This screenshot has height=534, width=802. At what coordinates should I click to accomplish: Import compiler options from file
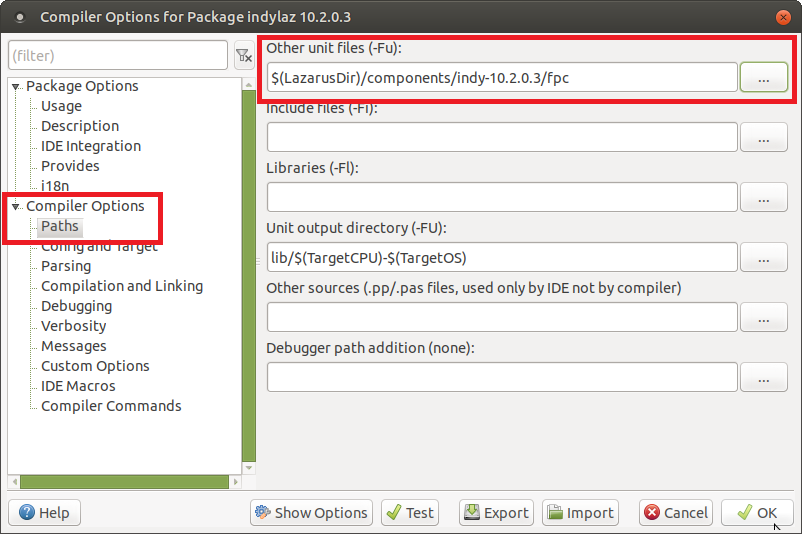(581, 513)
